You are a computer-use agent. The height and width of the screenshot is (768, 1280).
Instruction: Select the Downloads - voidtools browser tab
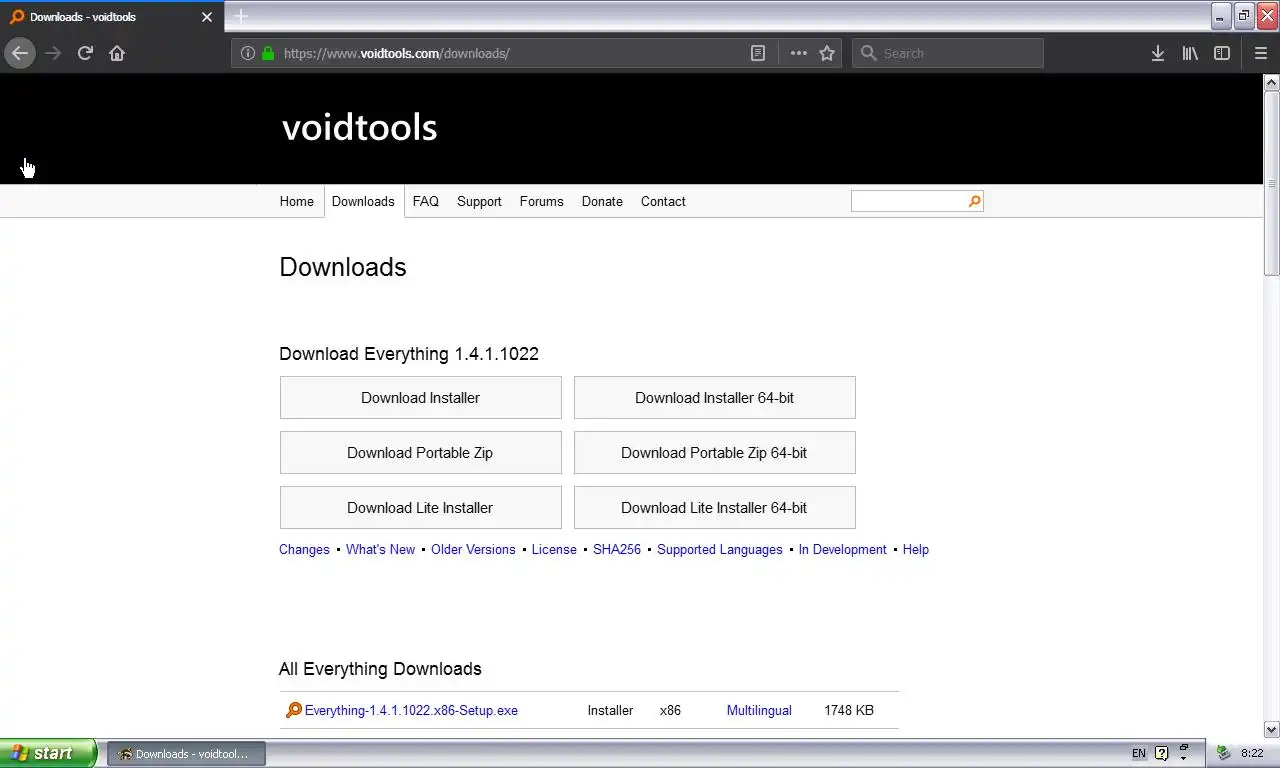pyautogui.click(x=111, y=17)
